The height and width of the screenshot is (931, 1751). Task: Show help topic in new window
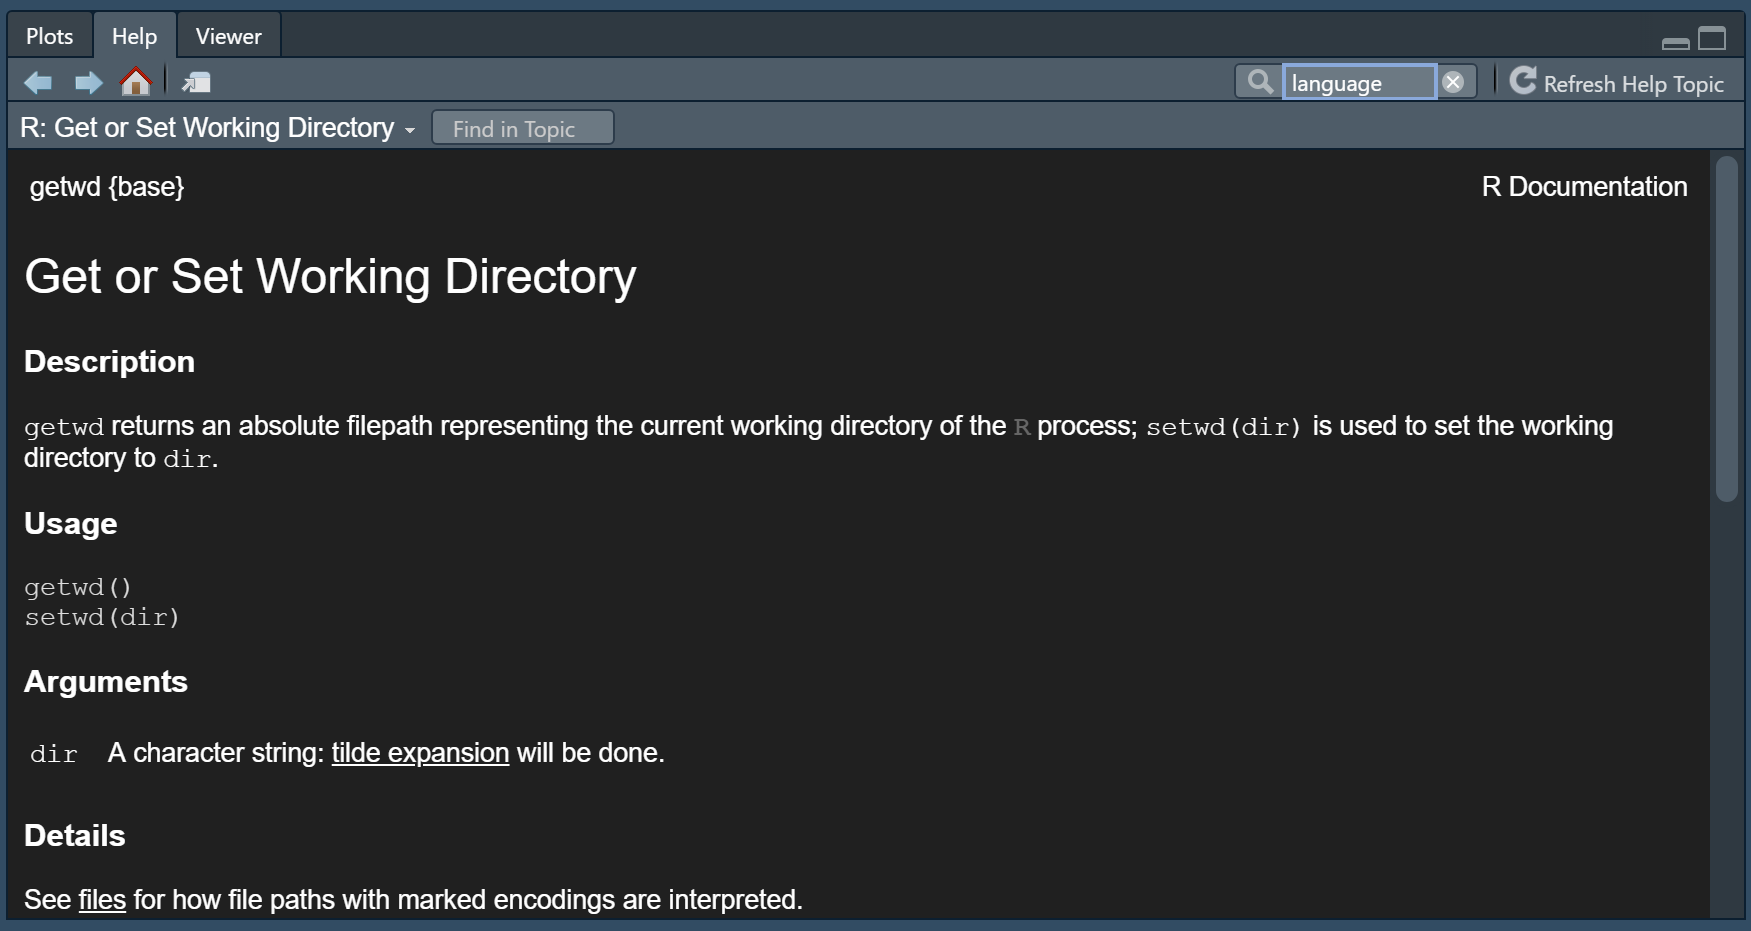click(x=196, y=82)
